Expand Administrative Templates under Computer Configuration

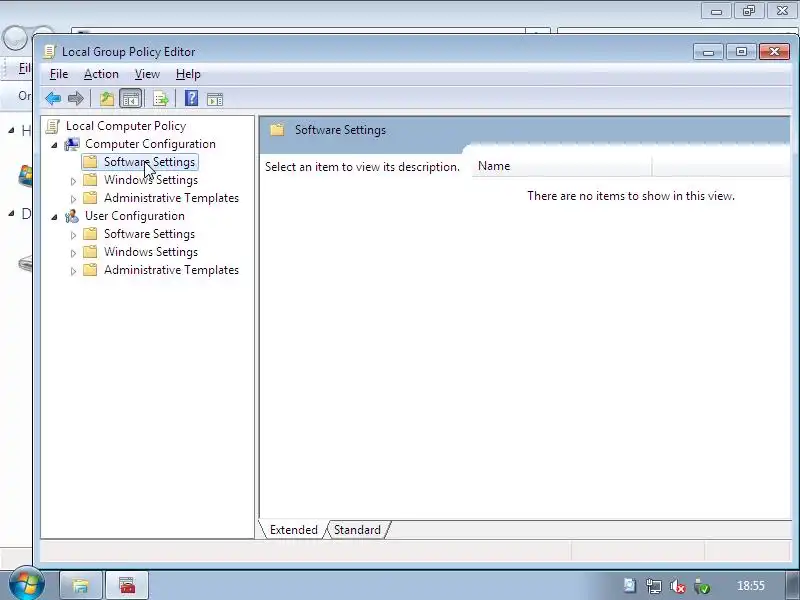(73, 199)
